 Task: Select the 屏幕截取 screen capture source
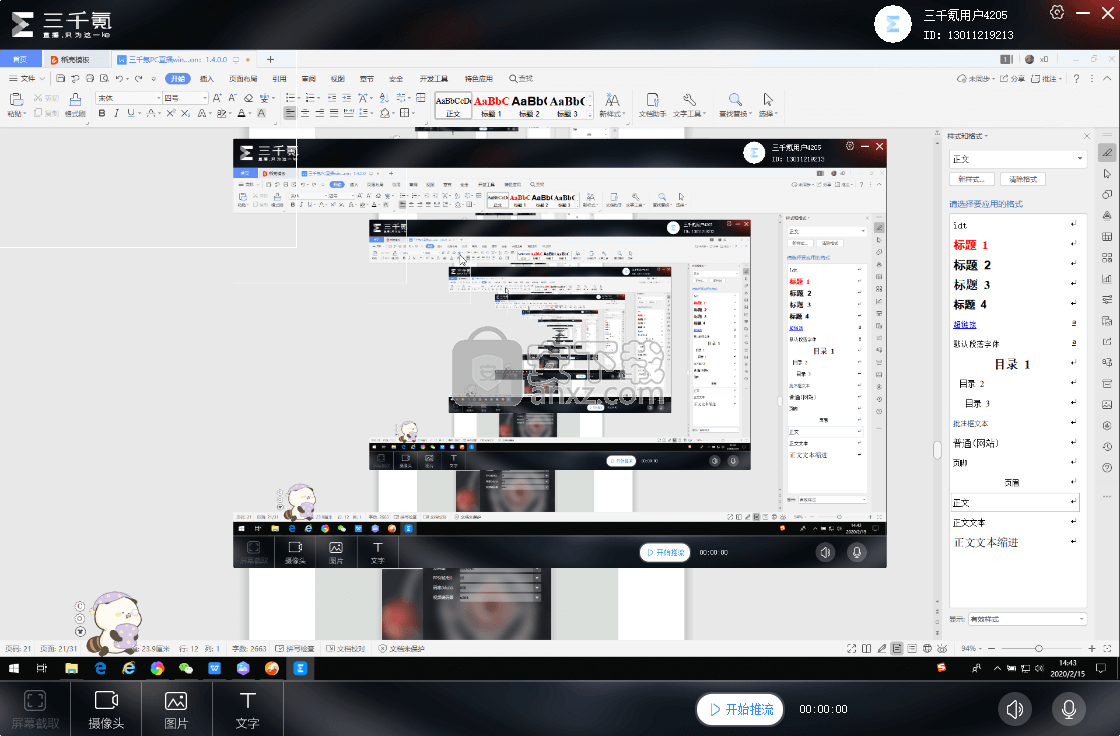(35, 709)
